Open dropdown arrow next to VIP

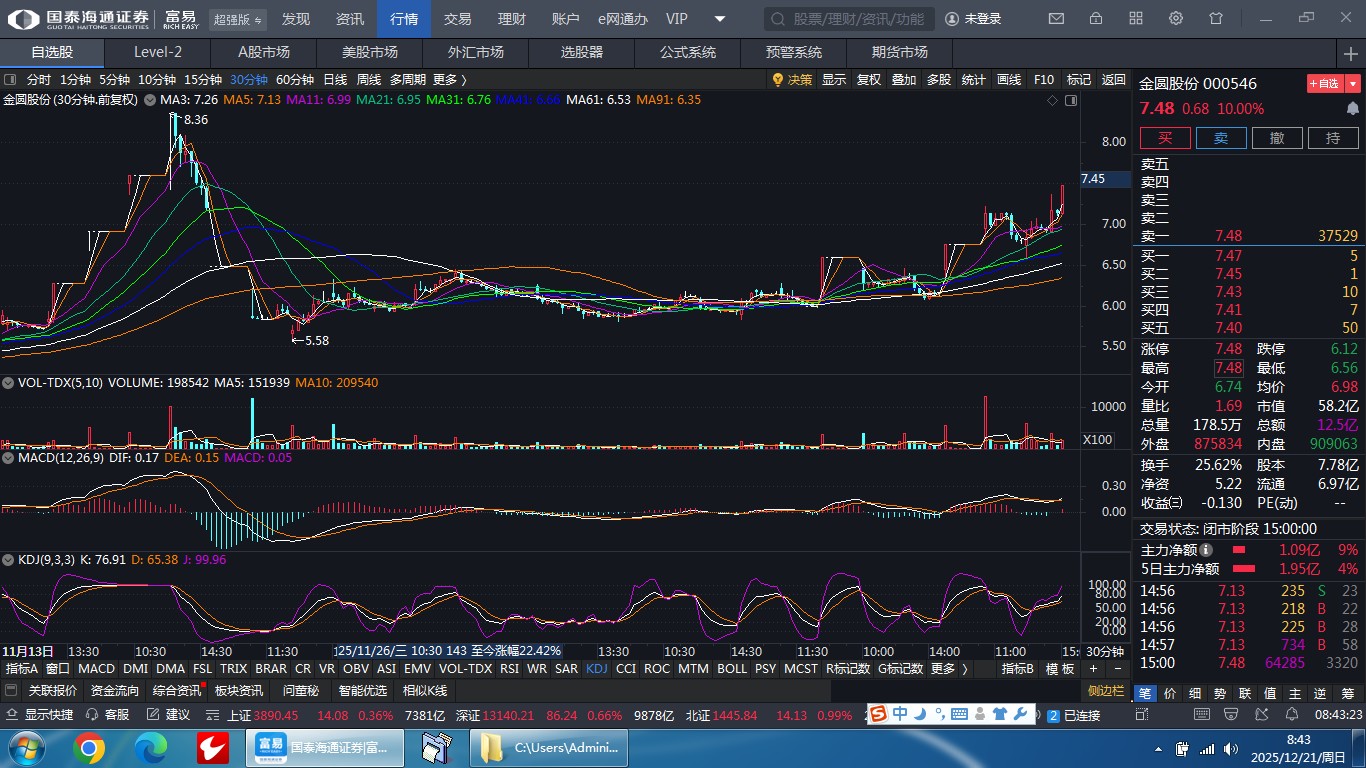(x=719, y=19)
